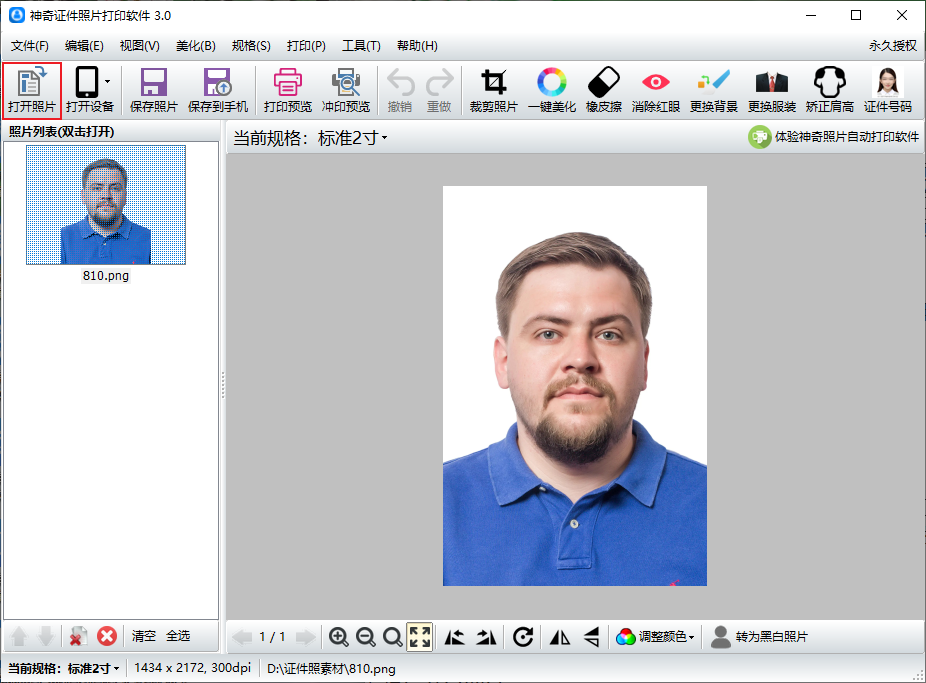Click the 全选 select all button
The width and height of the screenshot is (926, 683).
click(178, 636)
